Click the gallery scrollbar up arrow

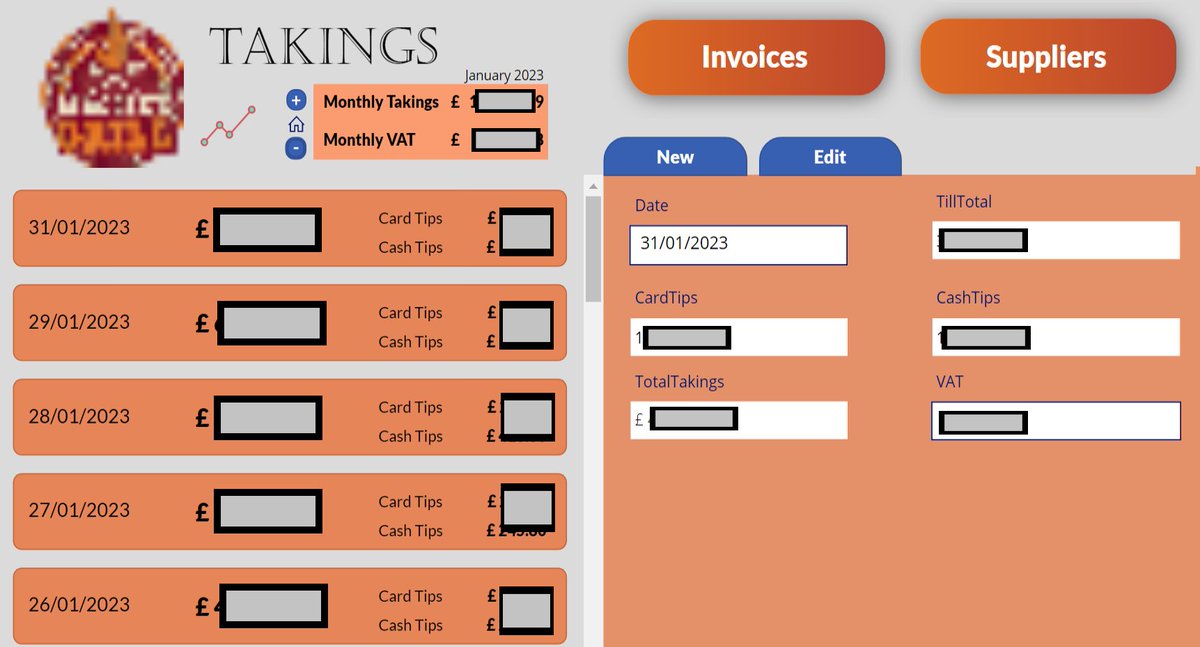click(x=592, y=187)
